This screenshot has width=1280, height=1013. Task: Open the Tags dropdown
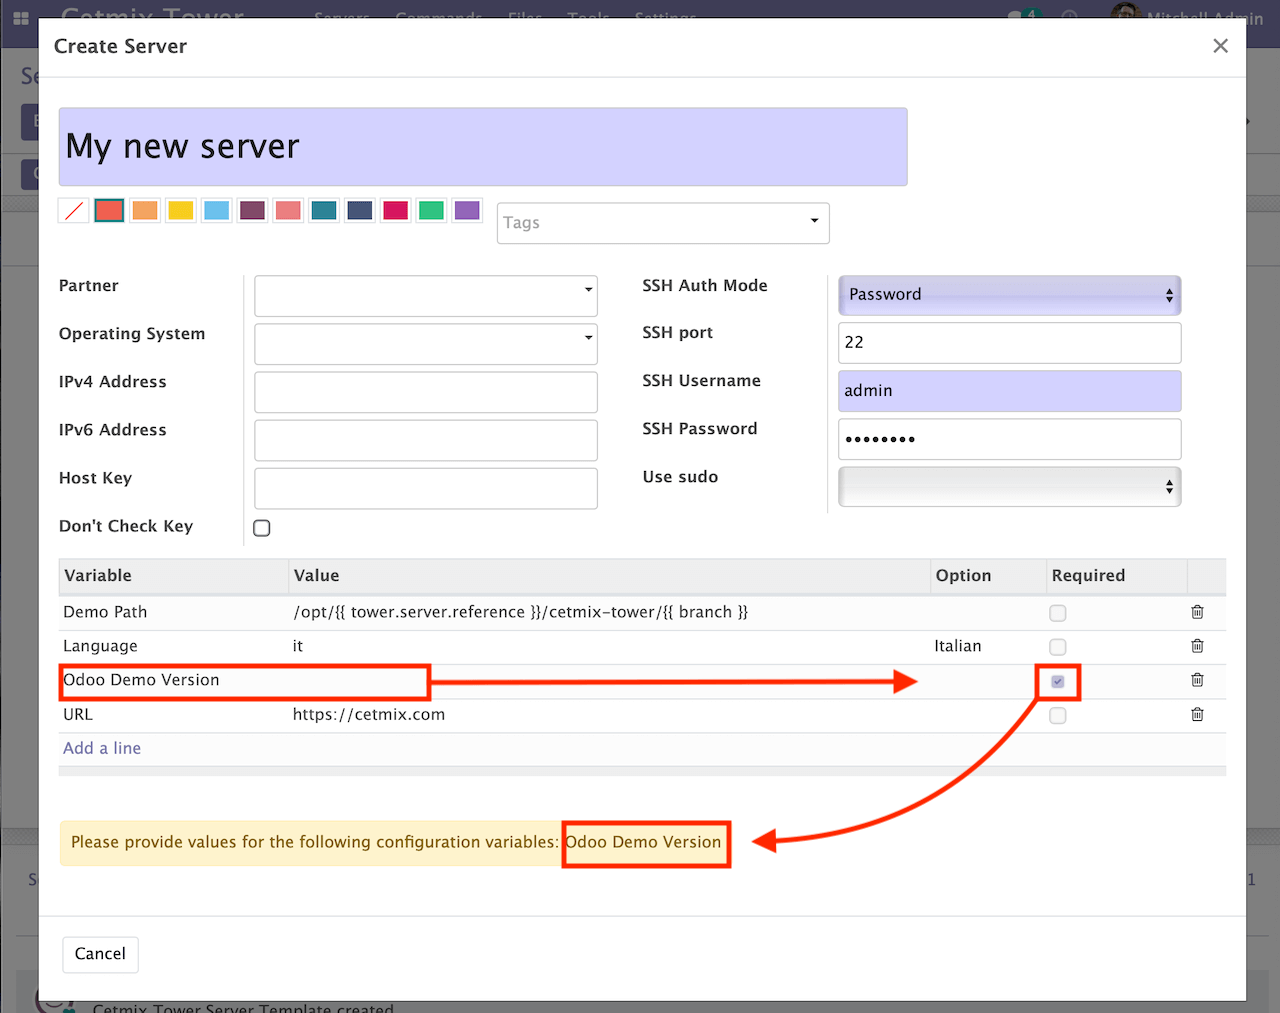(x=663, y=222)
